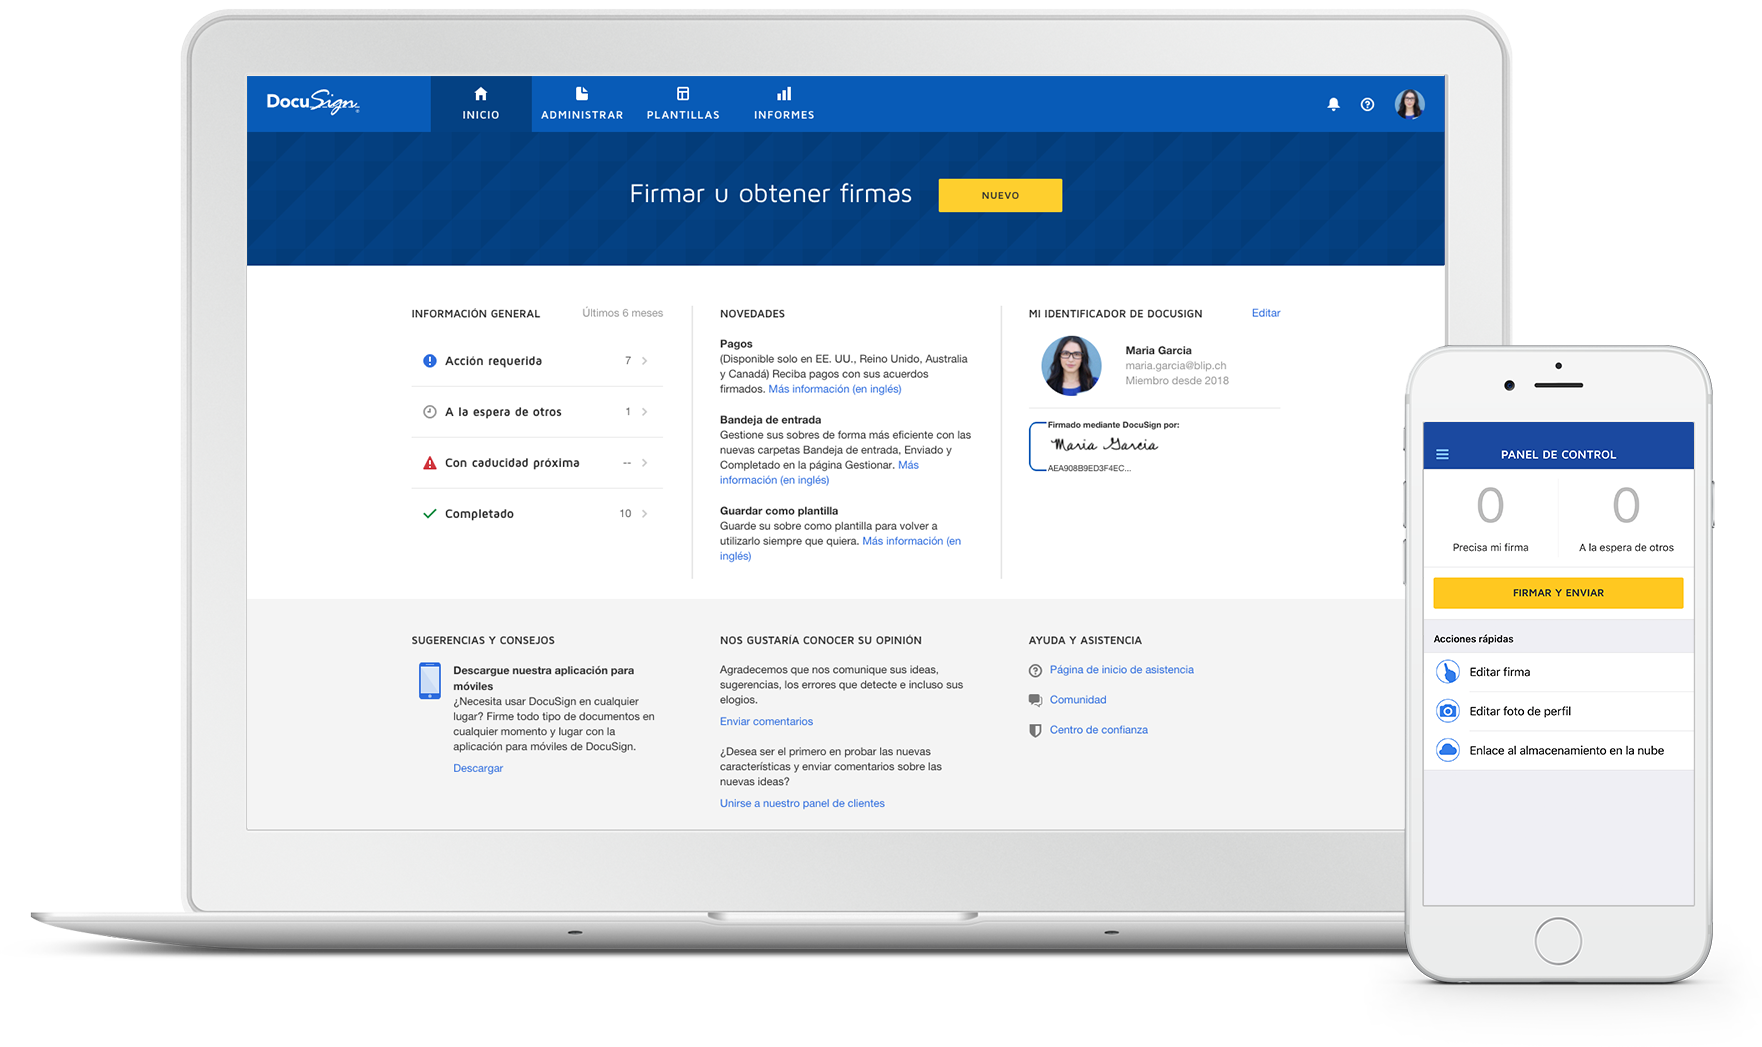Open Página de inicio de asistencia
1762x1047 pixels.
click(1122, 670)
